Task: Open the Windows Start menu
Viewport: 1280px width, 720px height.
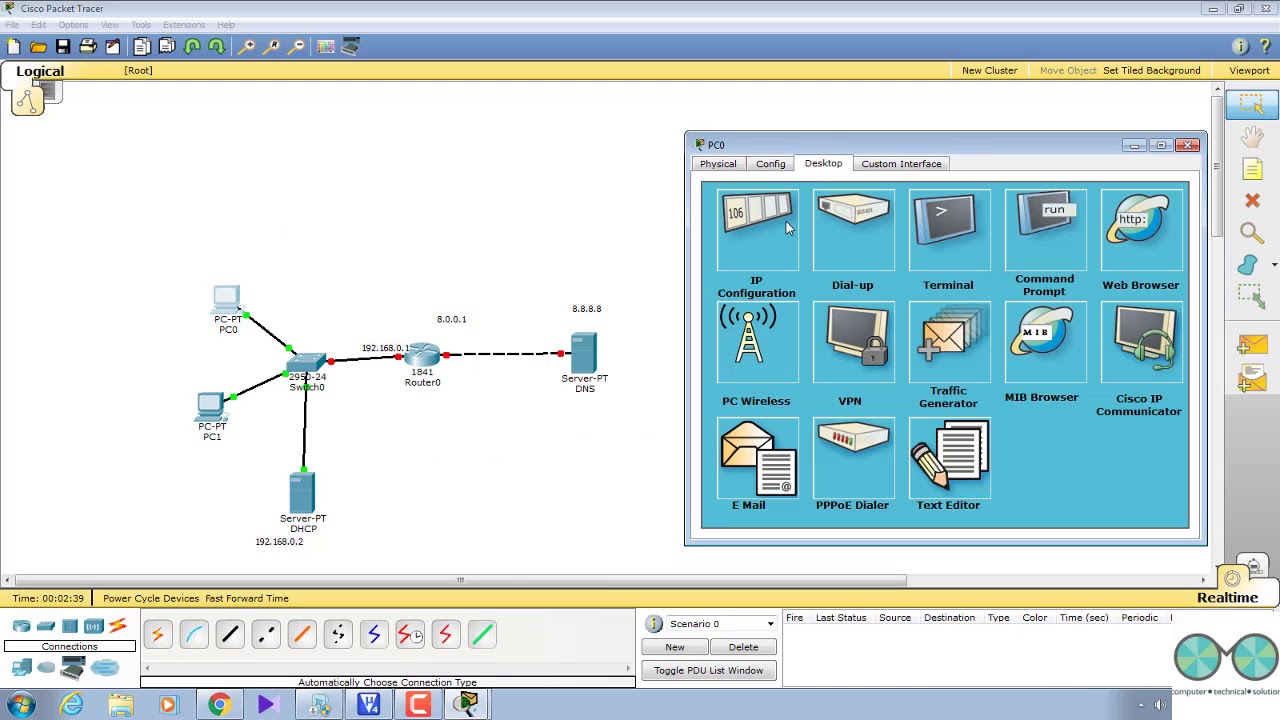Action: click(x=21, y=705)
